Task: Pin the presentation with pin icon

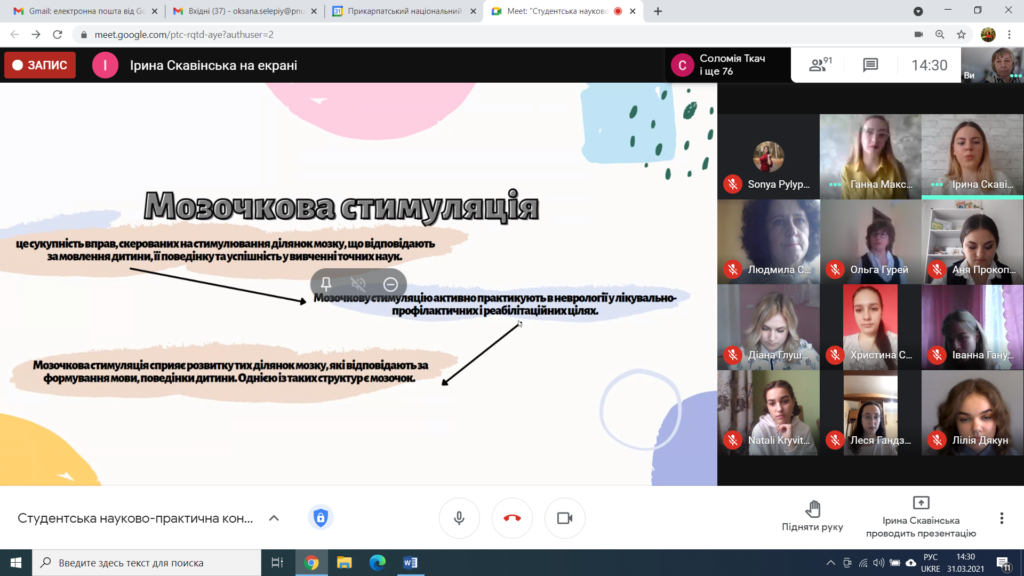Action: (326, 284)
